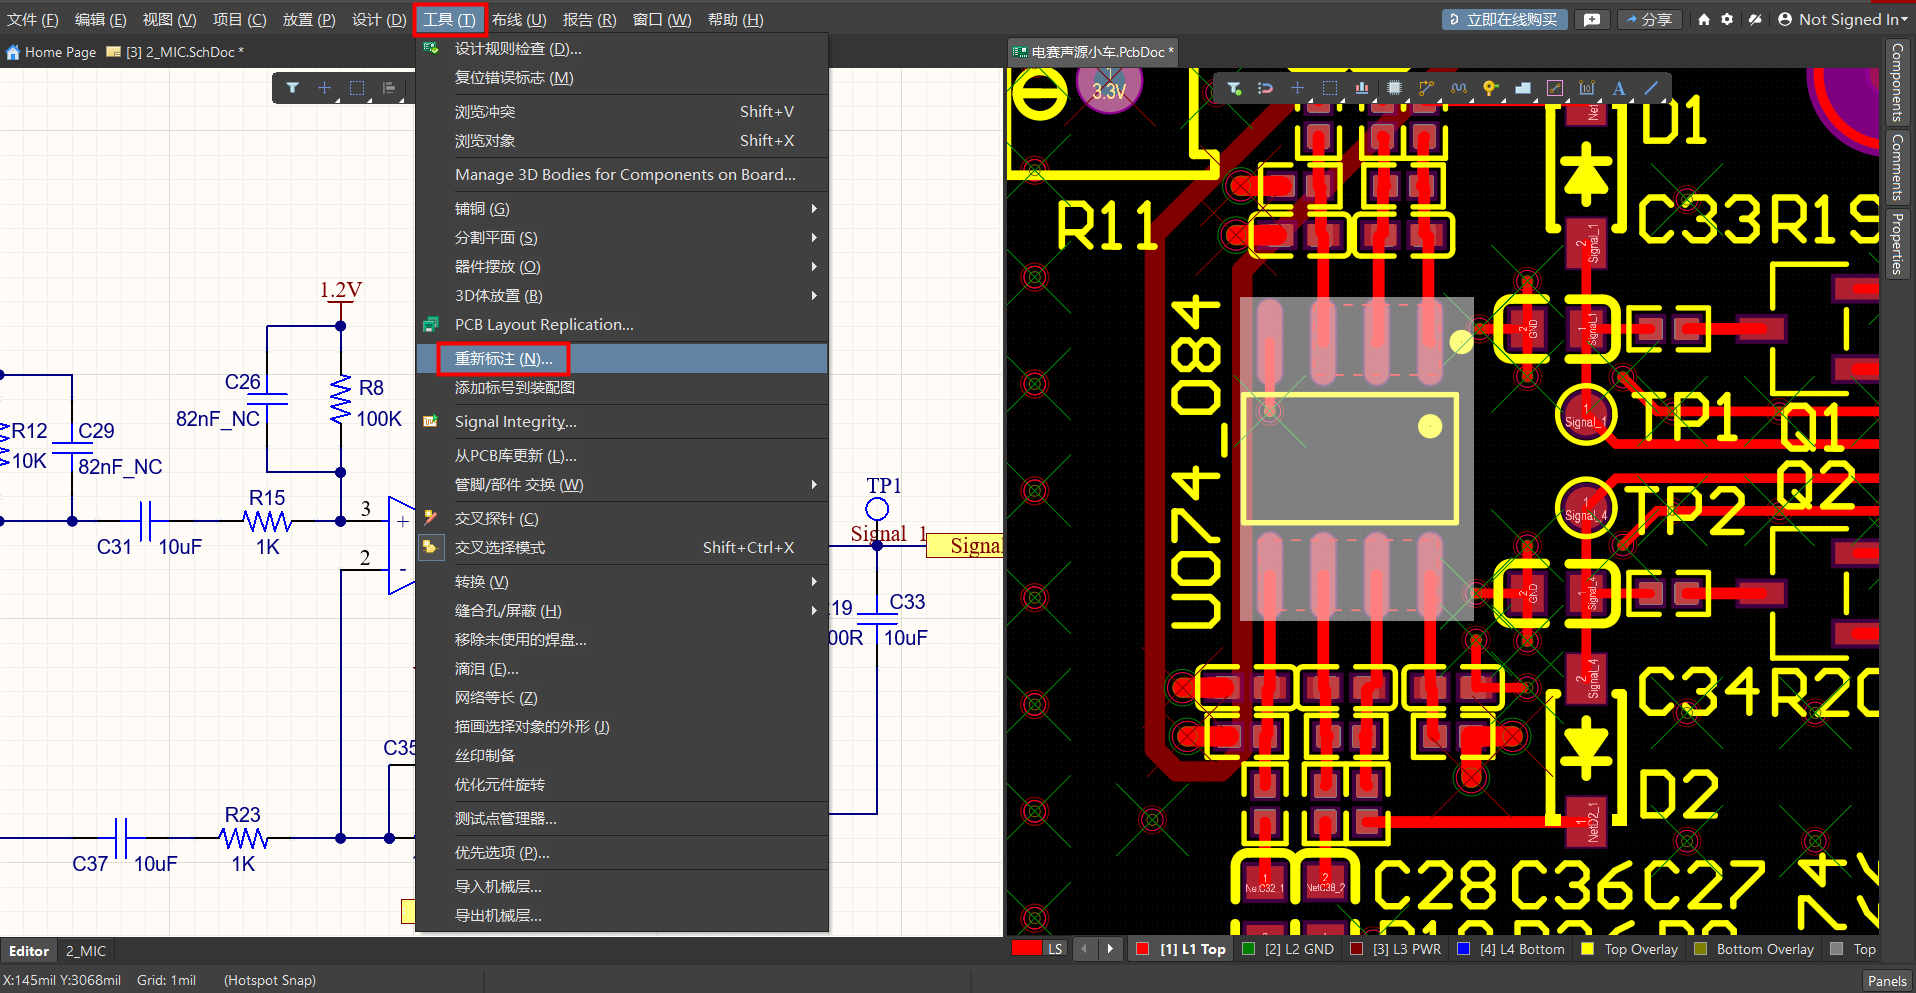Choose 重新标注 (N)... from the tools menu

pos(503,358)
